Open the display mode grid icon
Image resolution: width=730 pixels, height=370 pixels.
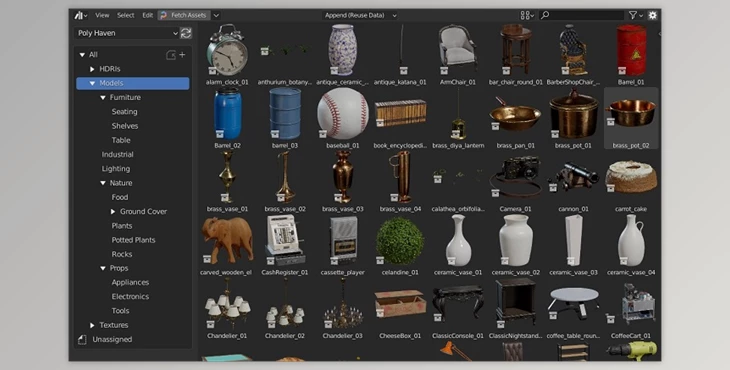click(527, 15)
